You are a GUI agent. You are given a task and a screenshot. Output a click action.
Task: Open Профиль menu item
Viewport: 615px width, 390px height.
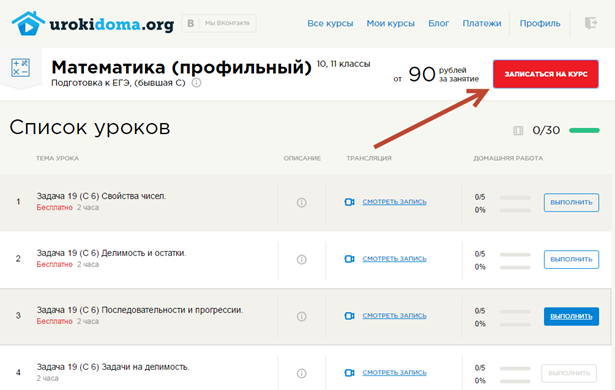click(x=540, y=24)
